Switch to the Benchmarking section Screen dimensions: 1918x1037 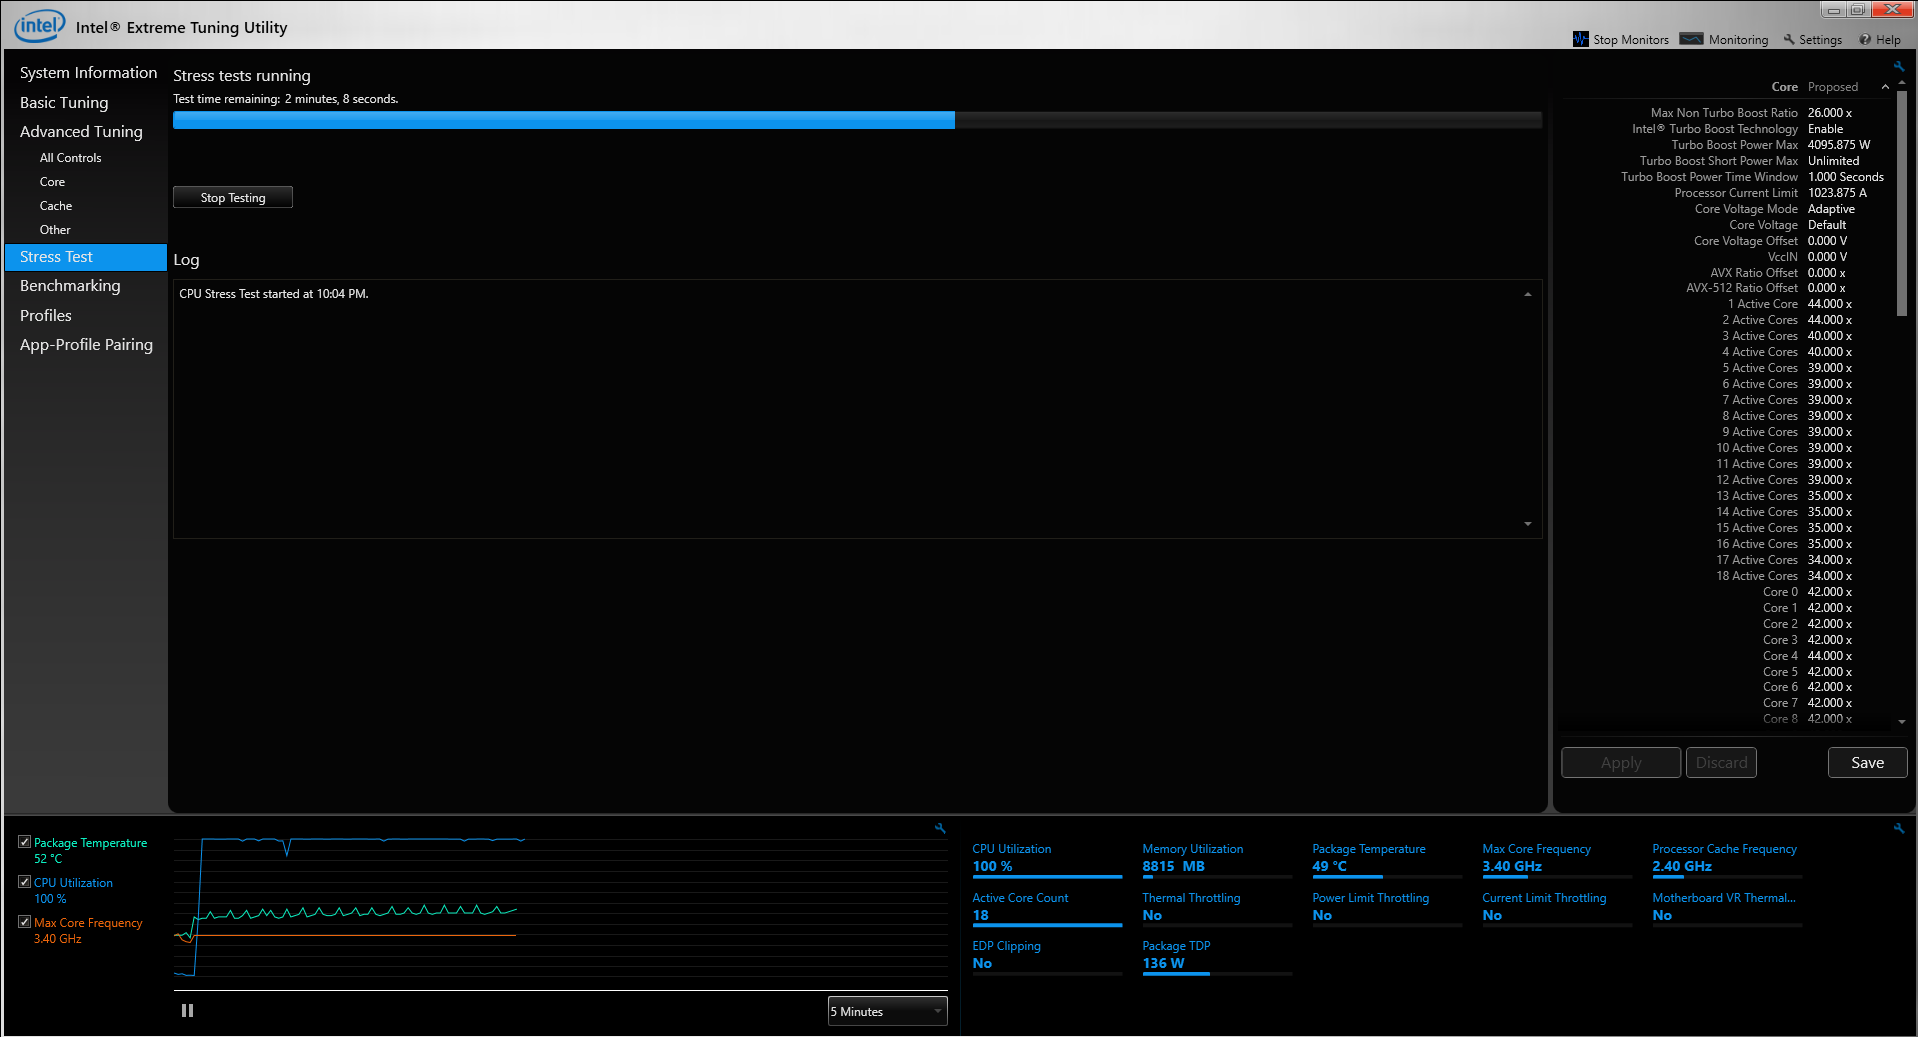(70, 286)
